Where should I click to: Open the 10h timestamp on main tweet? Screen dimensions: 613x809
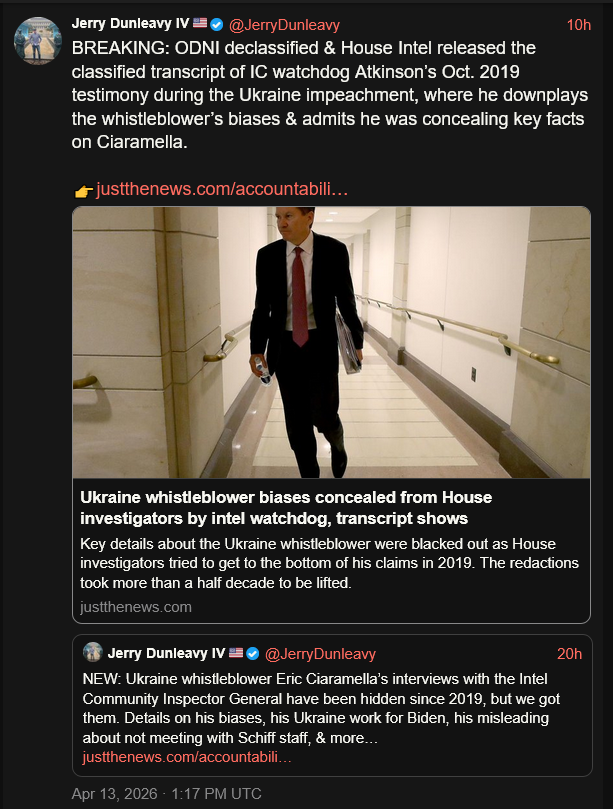[578, 24]
